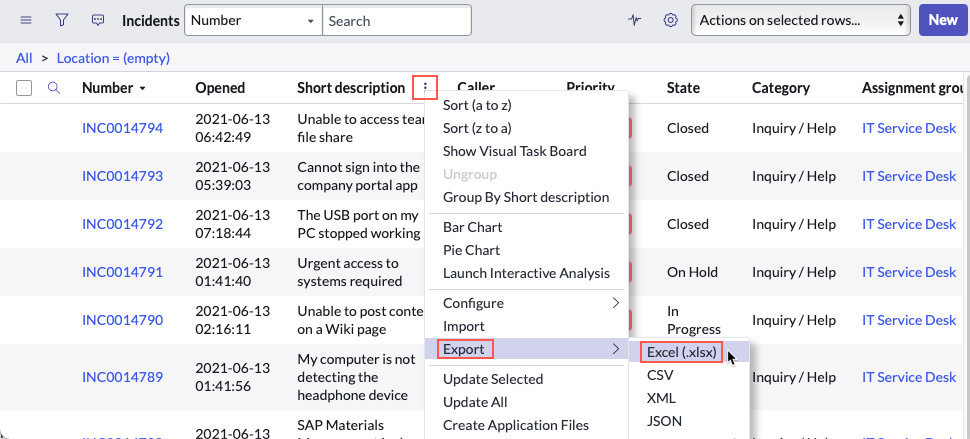Click the Short description column header
The image size is (970, 439).
(351, 88)
